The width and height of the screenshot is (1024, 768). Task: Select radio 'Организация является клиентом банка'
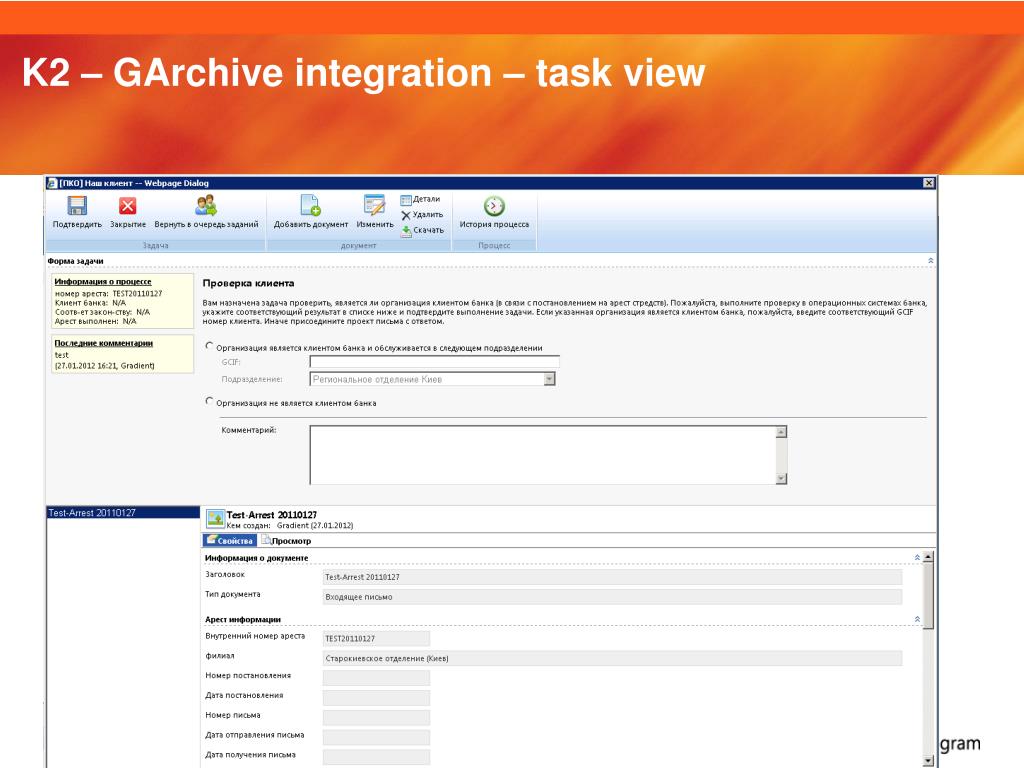tap(210, 346)
